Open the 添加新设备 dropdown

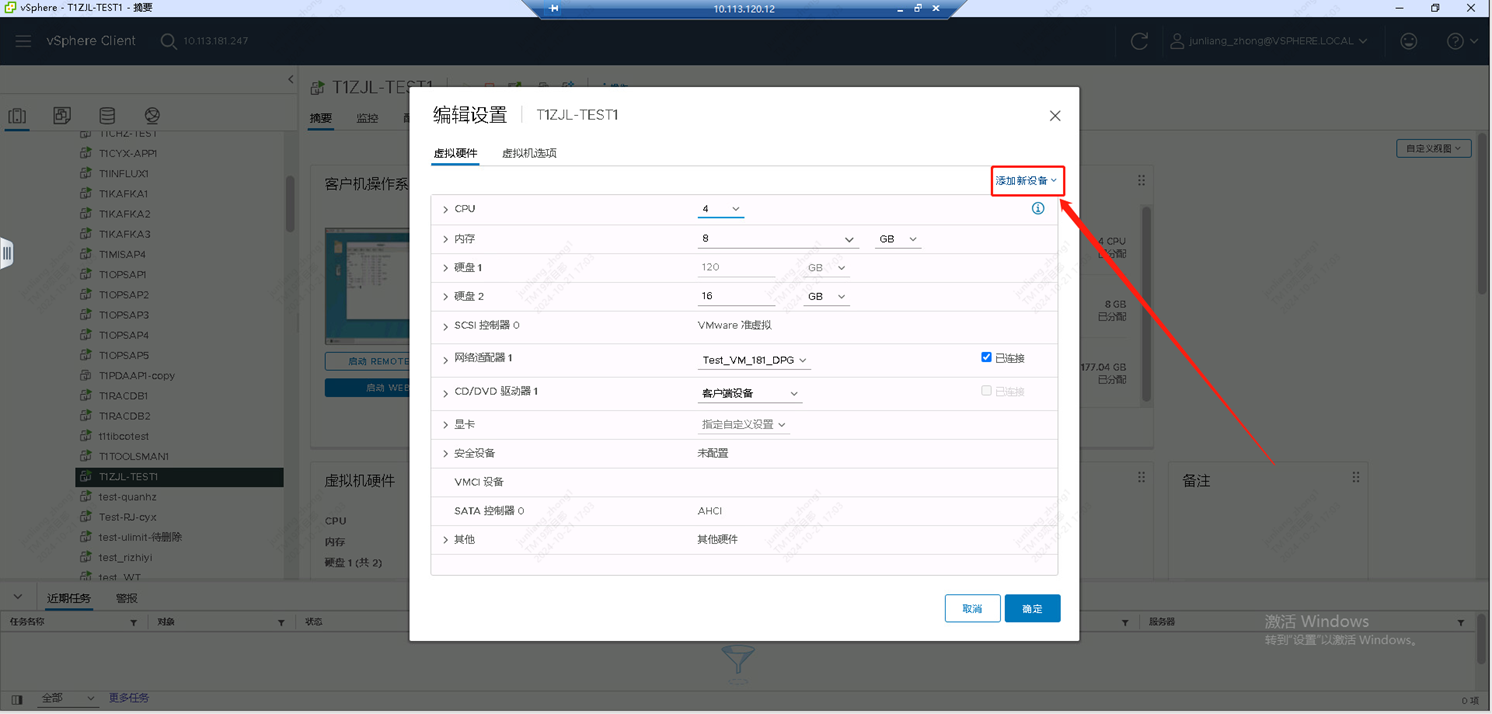click(x=1026, y=181)
